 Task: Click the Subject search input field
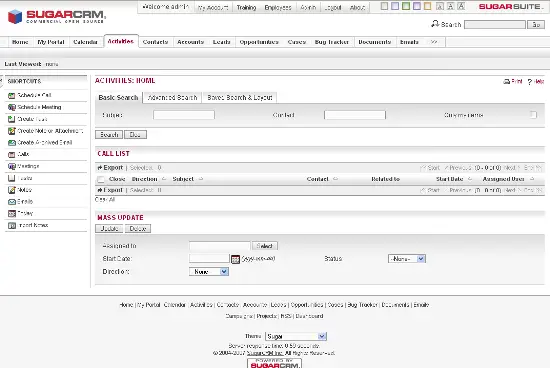pos(184,115)
